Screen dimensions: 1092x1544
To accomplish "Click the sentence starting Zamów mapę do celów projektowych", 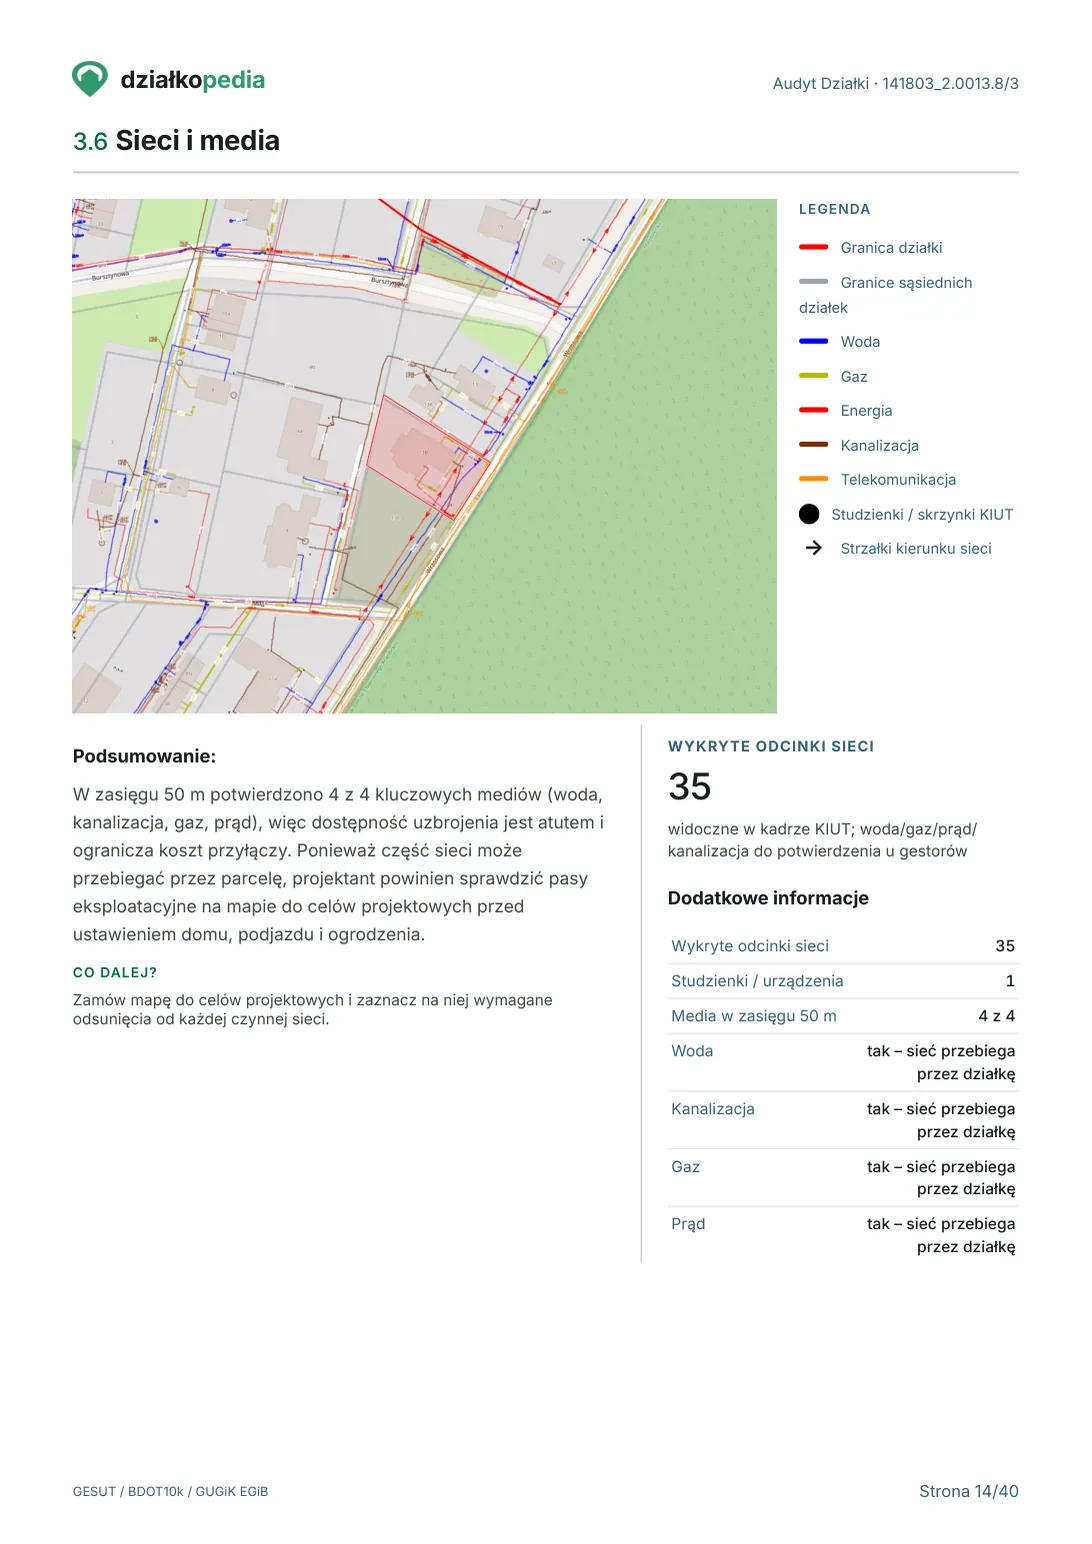I will point(312,1009).
